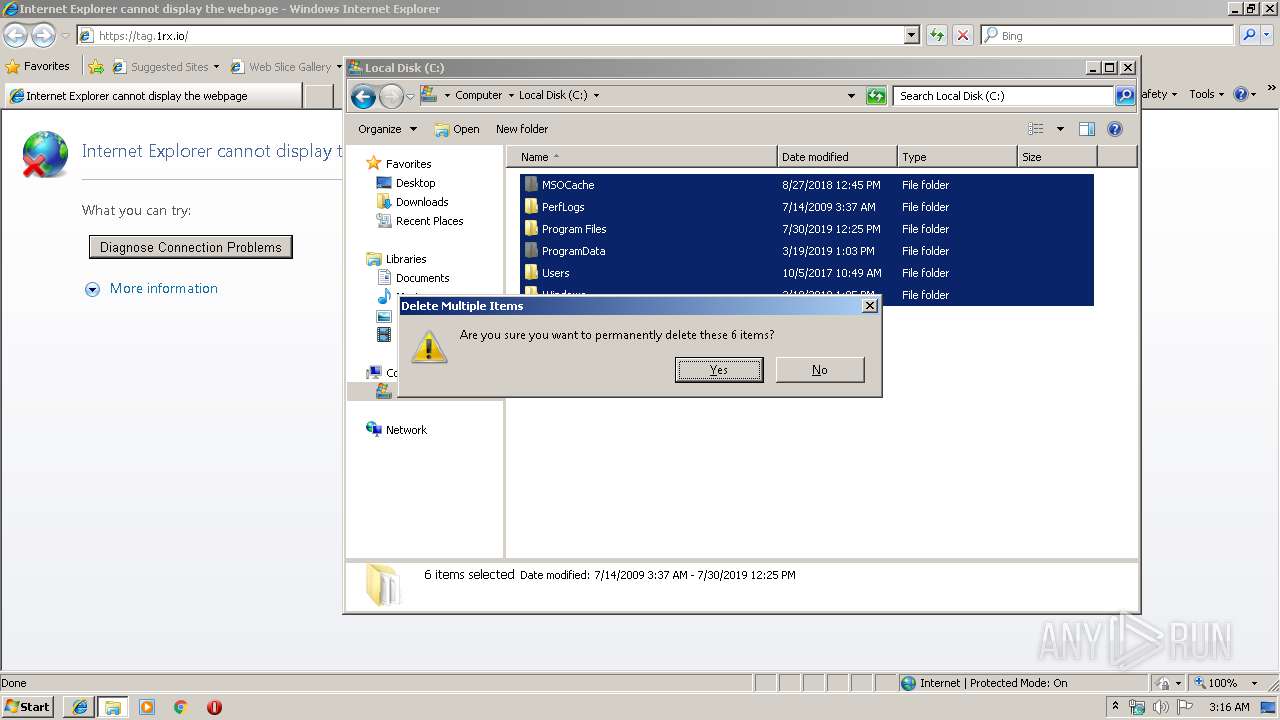
Task: Refresh the Local Disk (C:) folder view
Action: click(876, 96)
